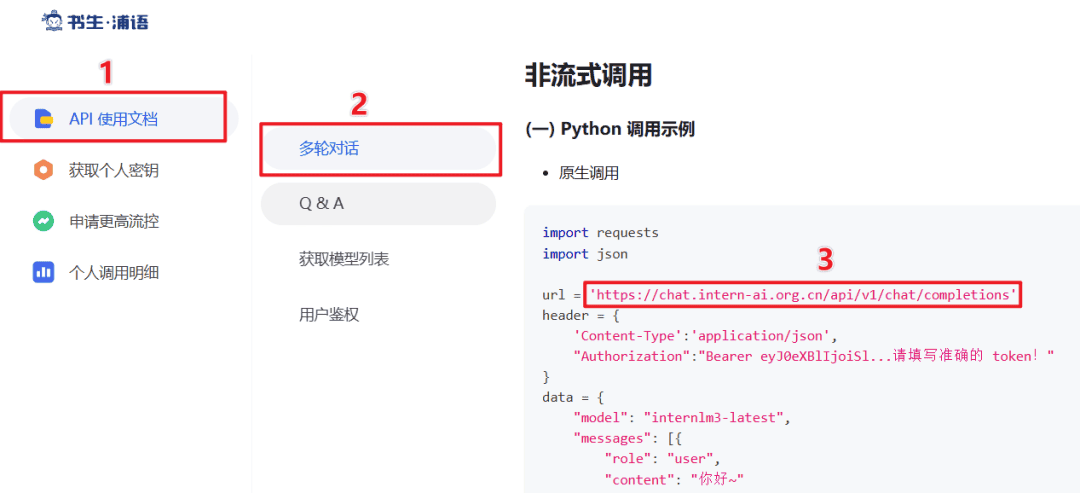Click the 书生·浦语 logo icon
Image resolution: width=1080 pixels, height=493 pixels.
pos(54,21)
